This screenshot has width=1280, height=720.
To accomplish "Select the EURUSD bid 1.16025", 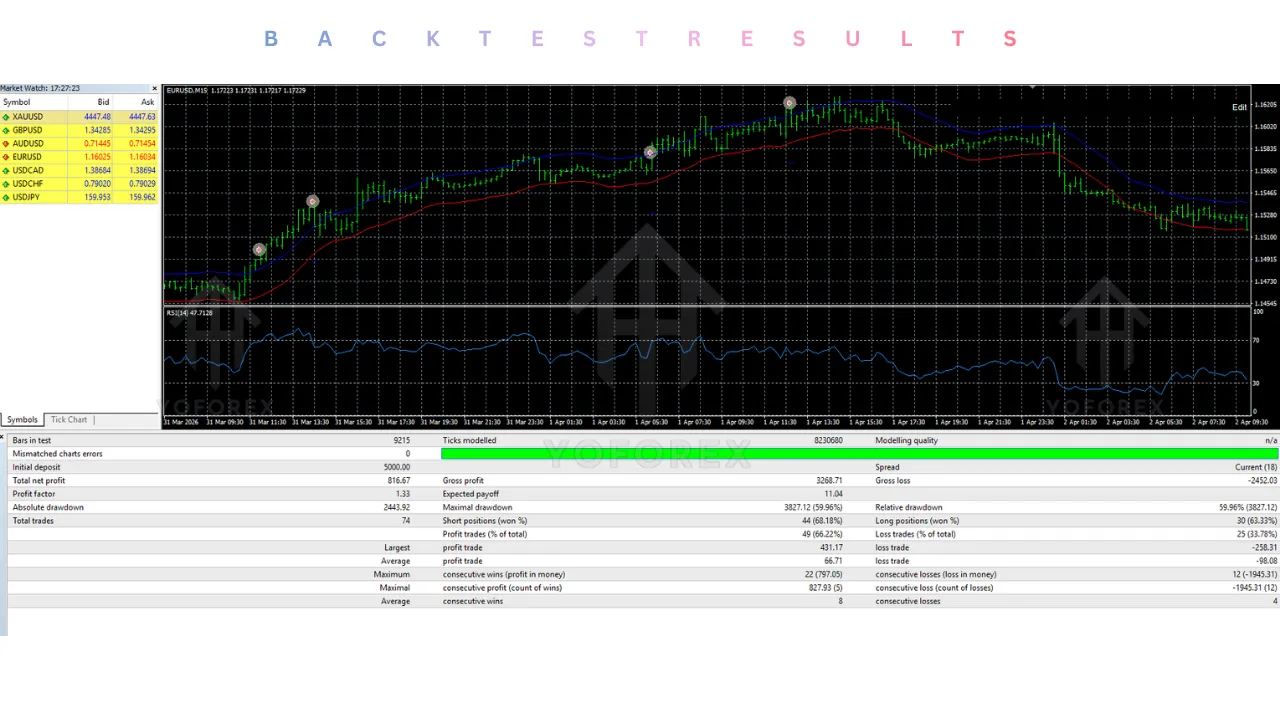I will pos(97,157).
